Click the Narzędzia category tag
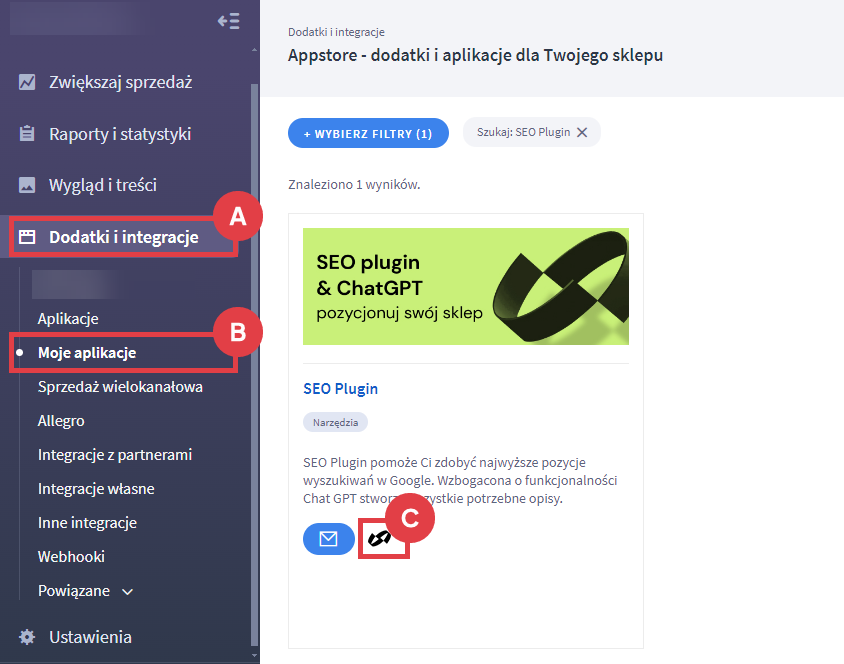 coord(335,422)
